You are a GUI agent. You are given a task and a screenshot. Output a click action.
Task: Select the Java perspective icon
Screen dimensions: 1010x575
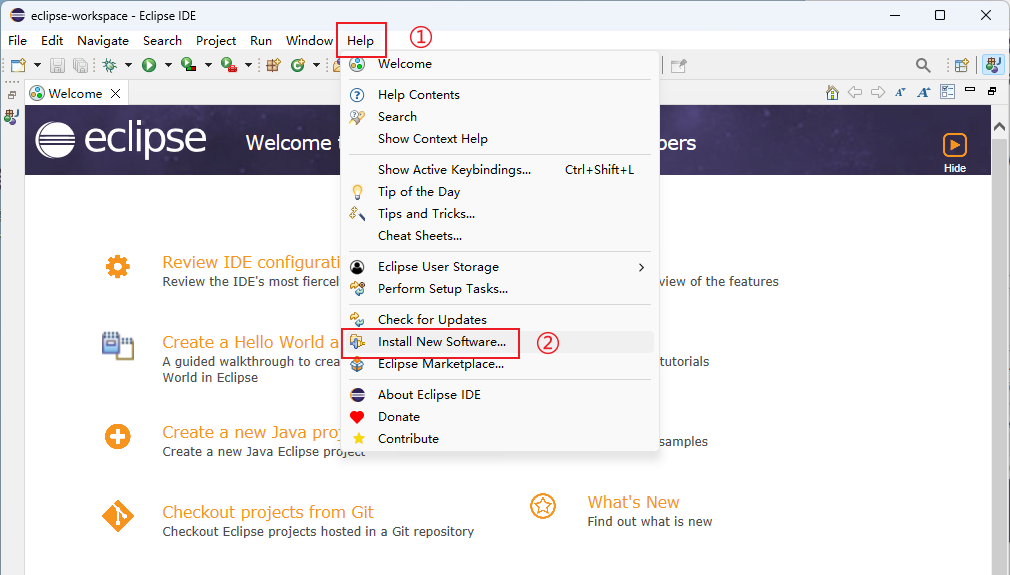pos(993,65)
